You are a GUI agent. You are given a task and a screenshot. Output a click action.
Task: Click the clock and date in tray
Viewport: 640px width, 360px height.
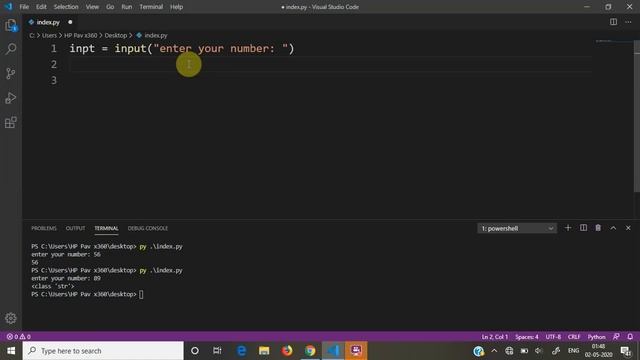(598, 351)
